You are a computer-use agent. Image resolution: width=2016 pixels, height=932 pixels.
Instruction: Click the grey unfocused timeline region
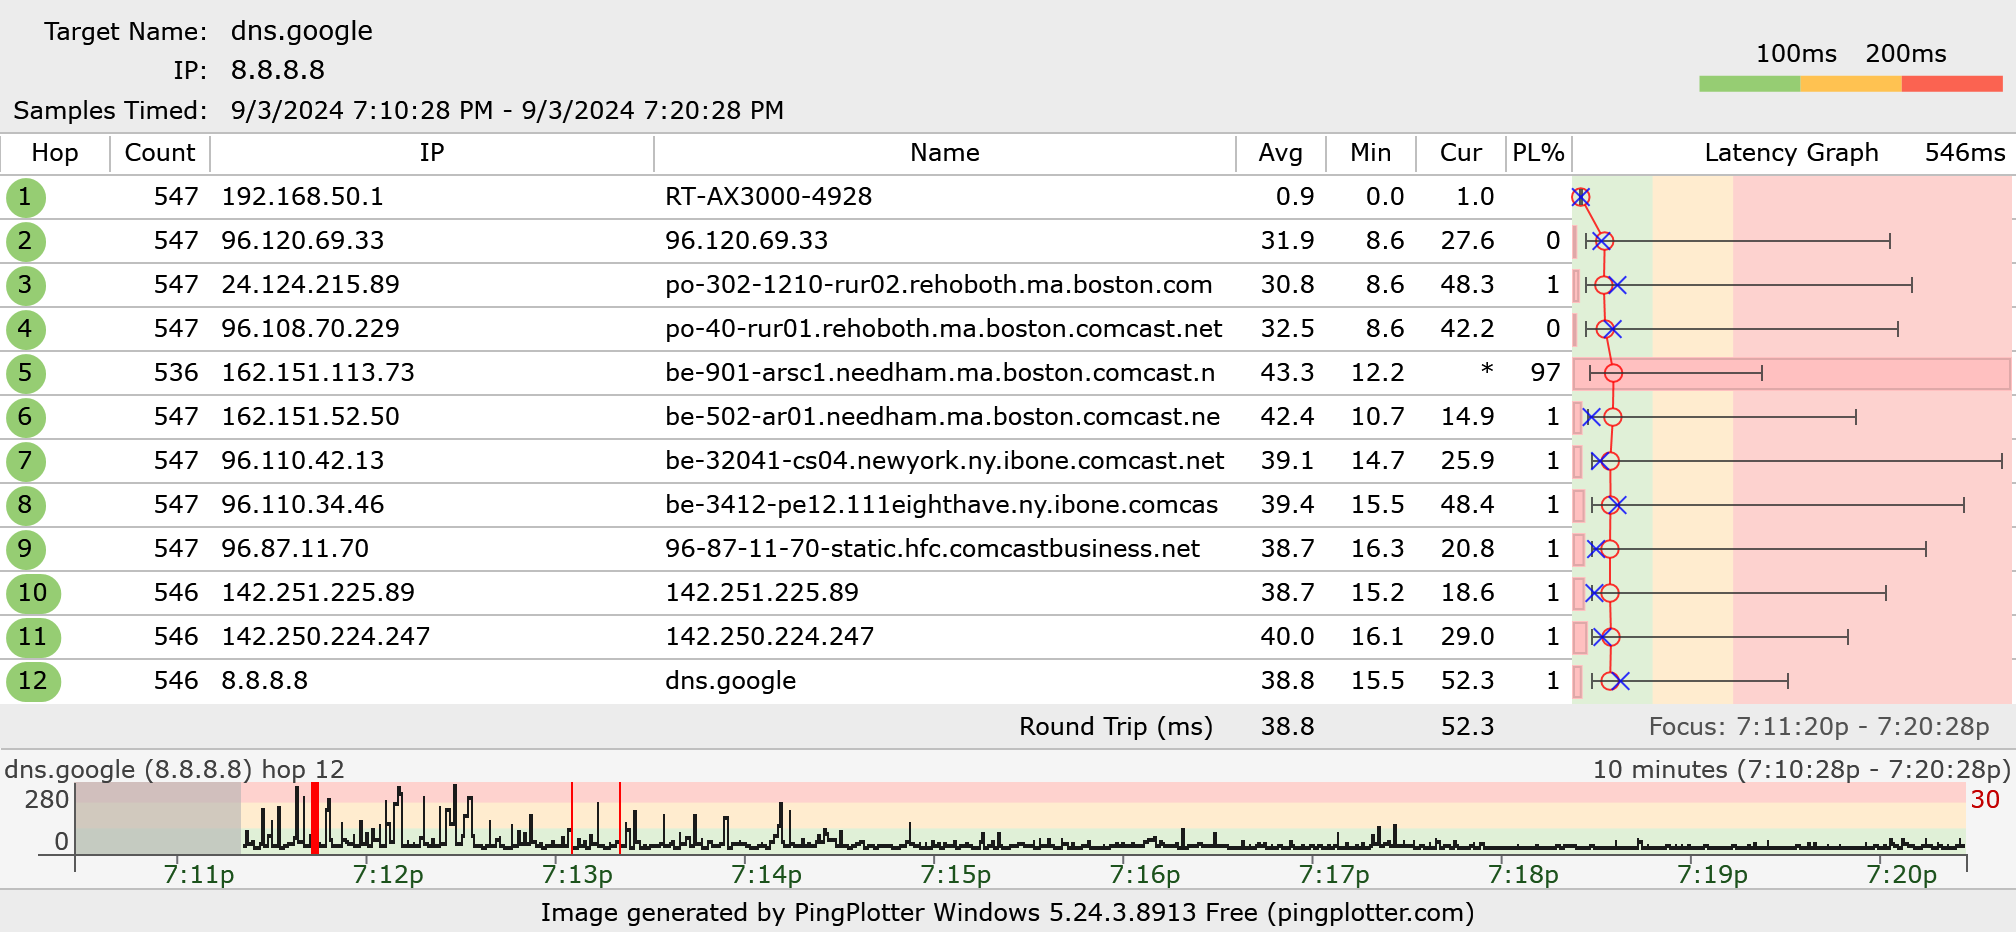158,818
